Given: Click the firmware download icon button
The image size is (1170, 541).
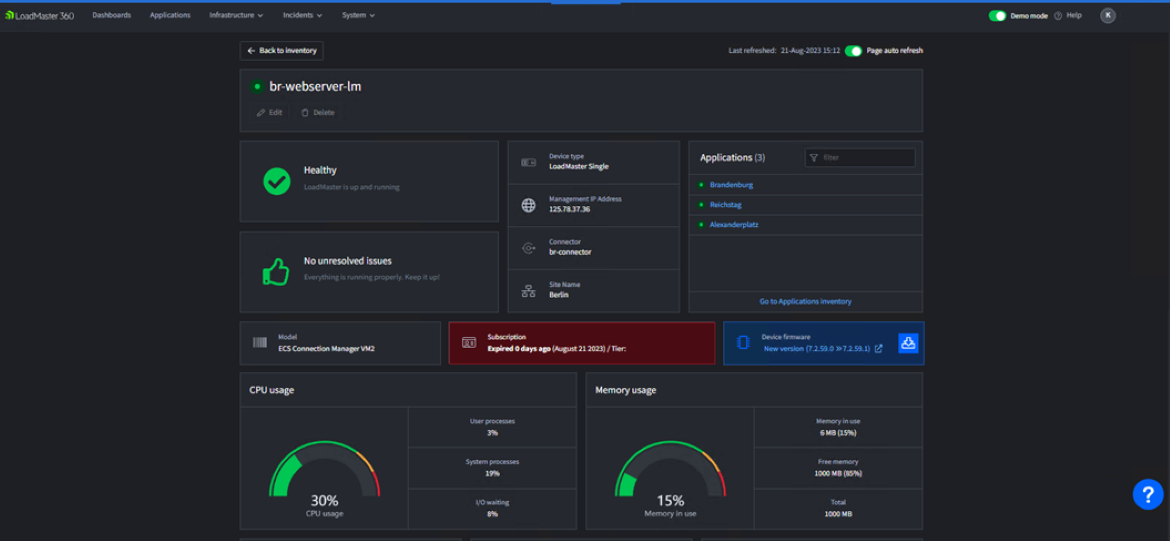Looking at the screenshot, I should point(907,343).
